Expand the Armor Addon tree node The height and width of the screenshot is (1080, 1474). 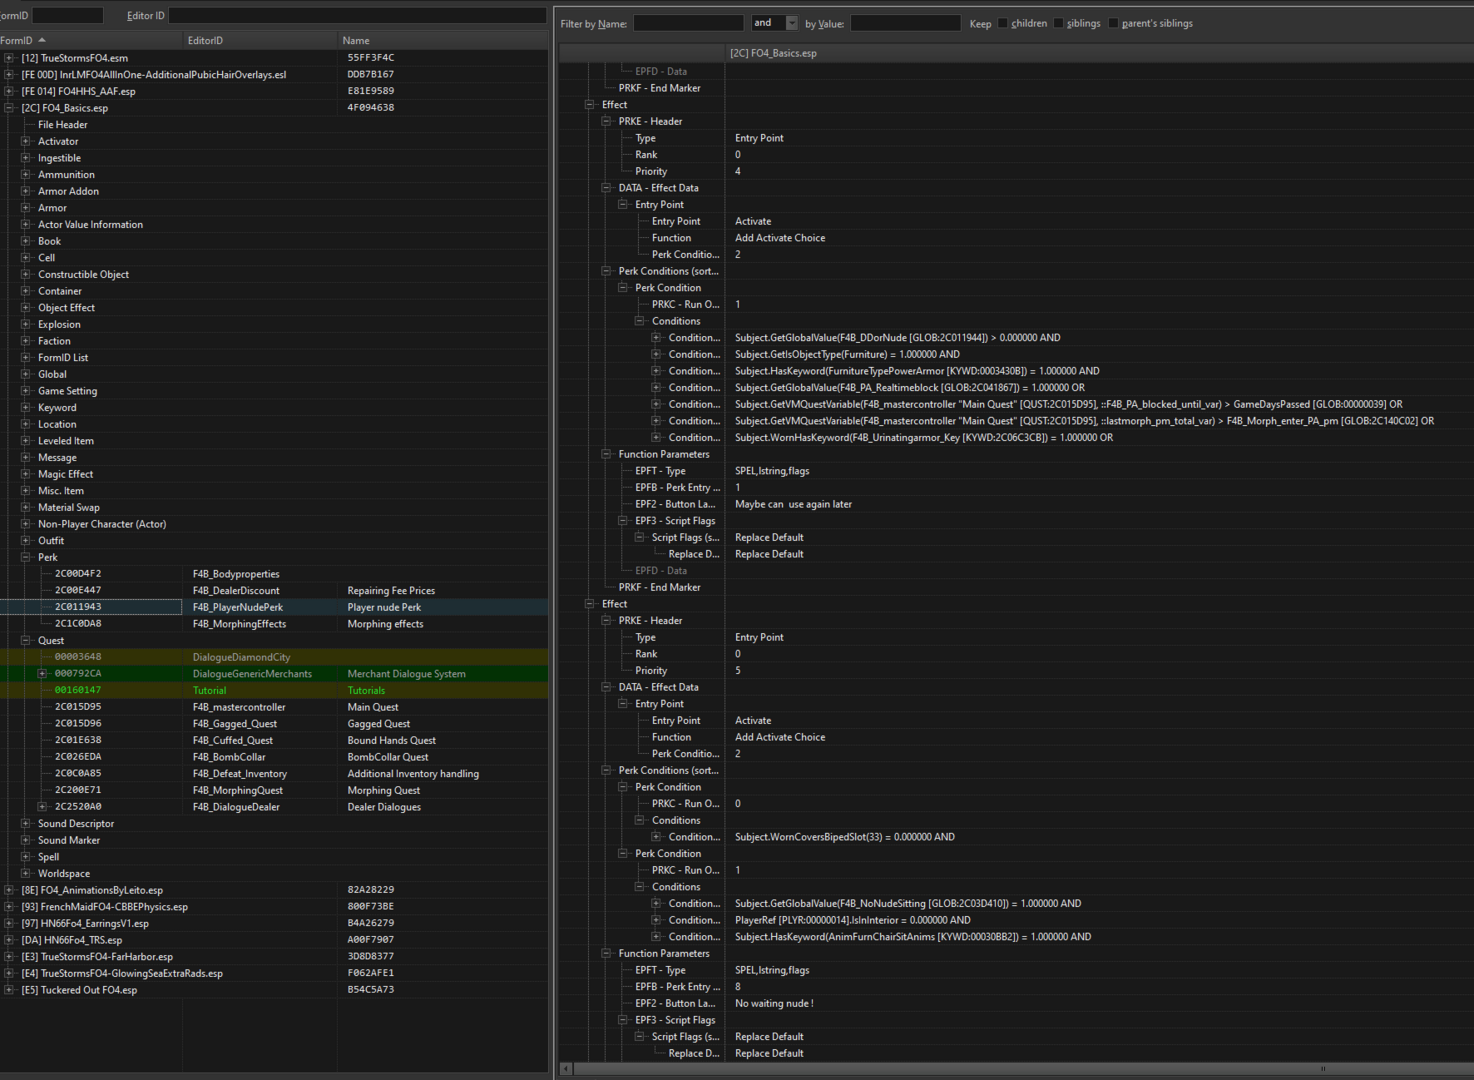(25, 191)
